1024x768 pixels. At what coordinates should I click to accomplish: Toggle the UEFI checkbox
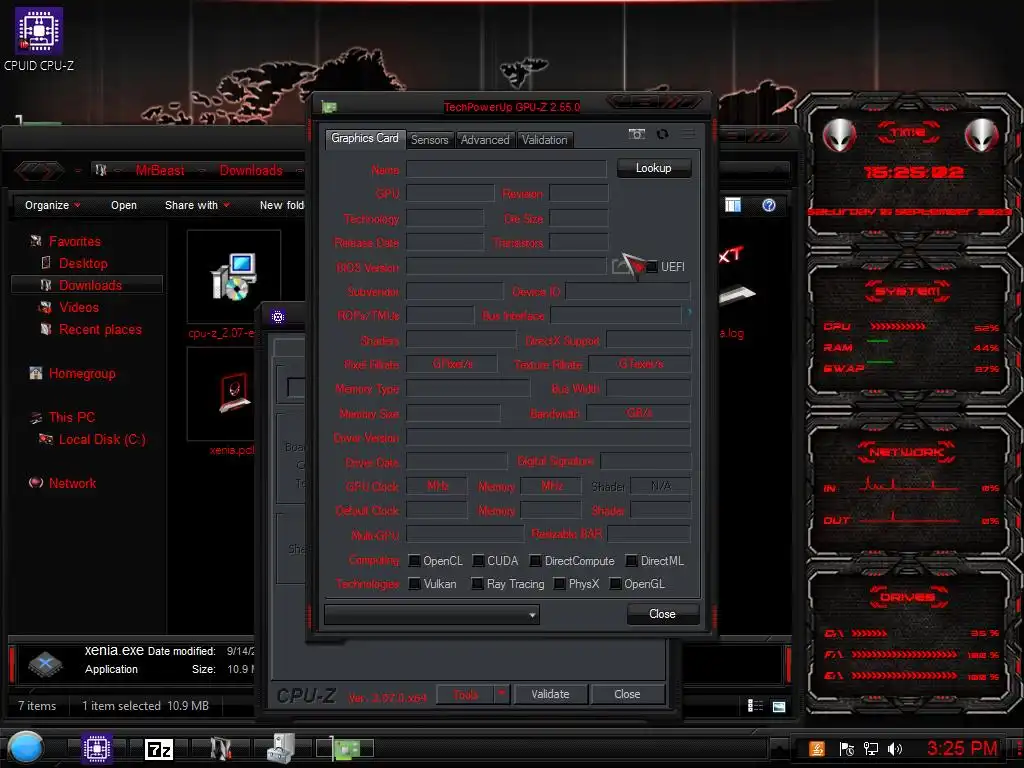651,266
